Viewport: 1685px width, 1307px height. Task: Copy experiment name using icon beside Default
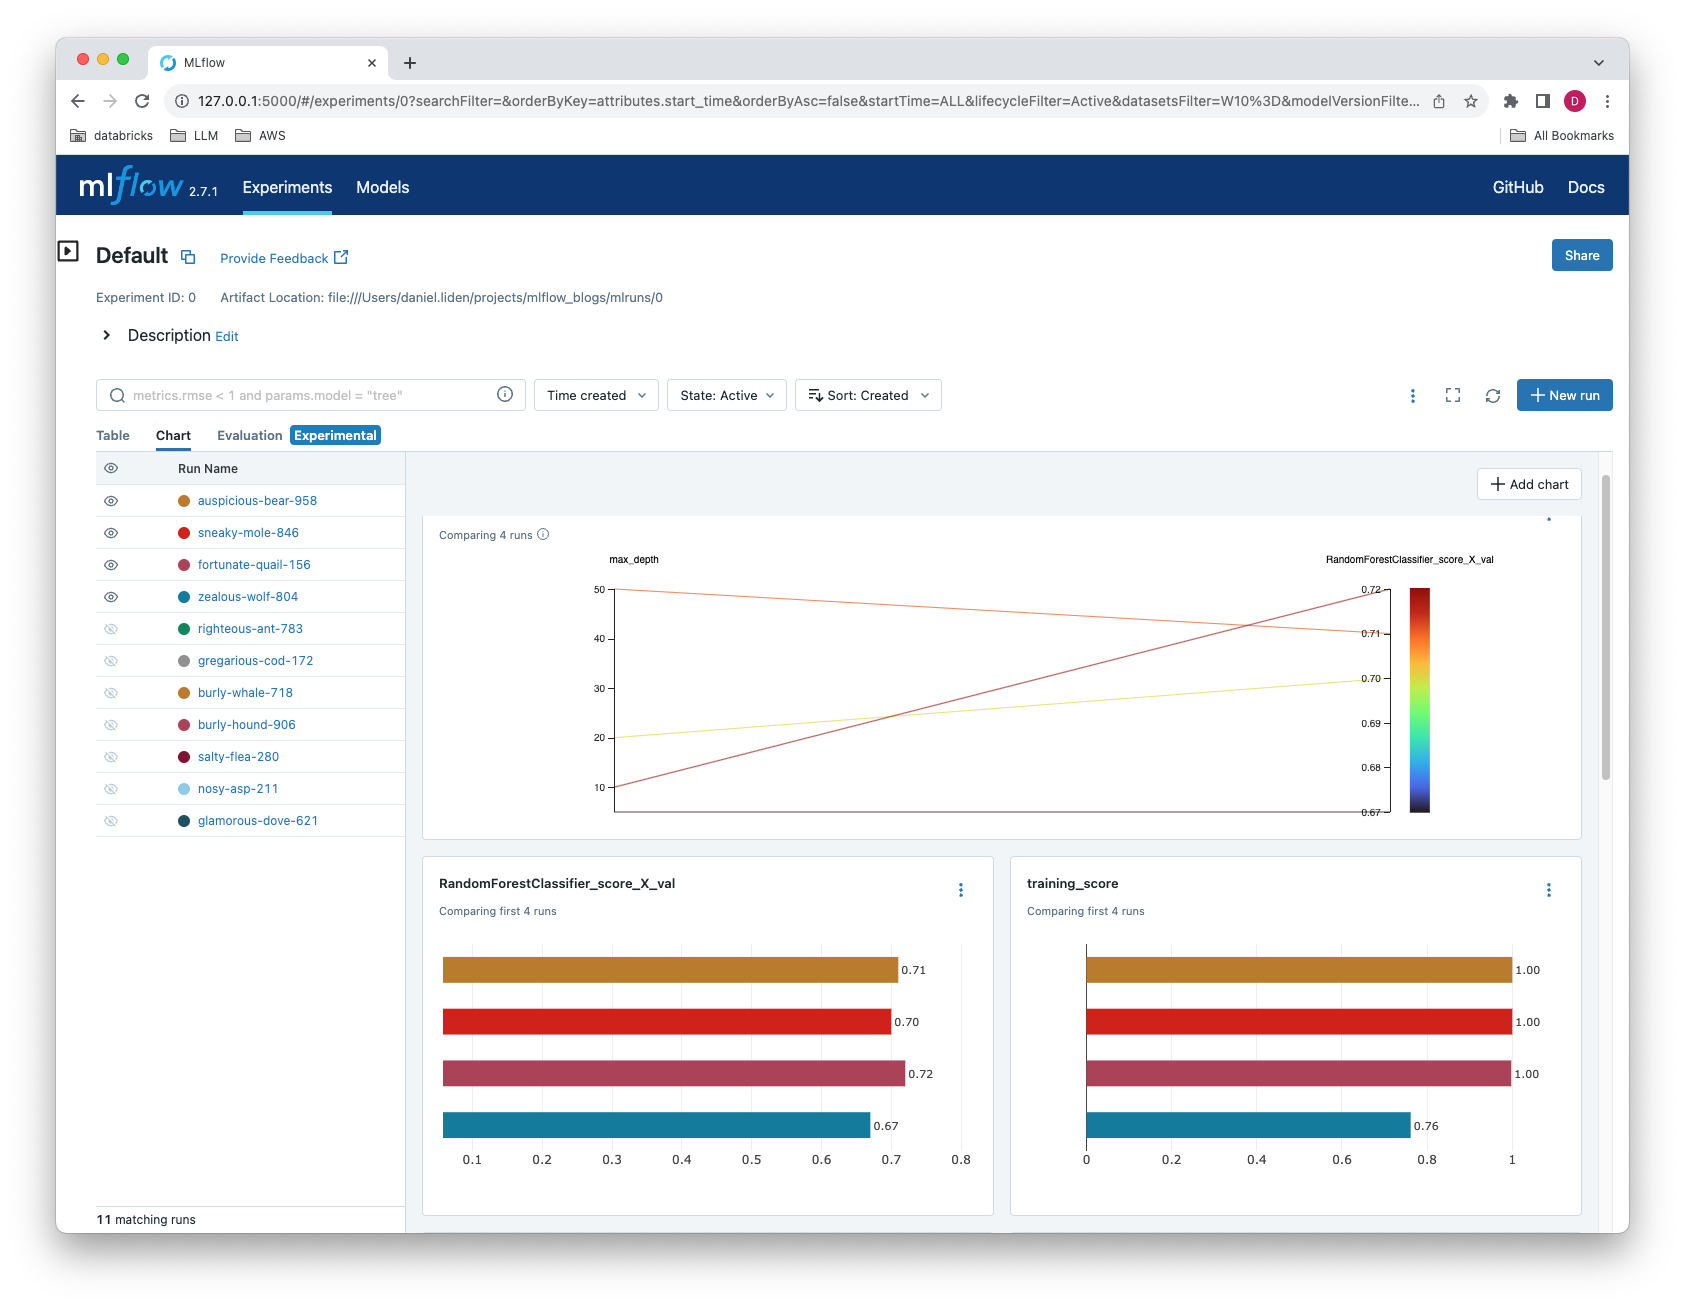(188, 256)
